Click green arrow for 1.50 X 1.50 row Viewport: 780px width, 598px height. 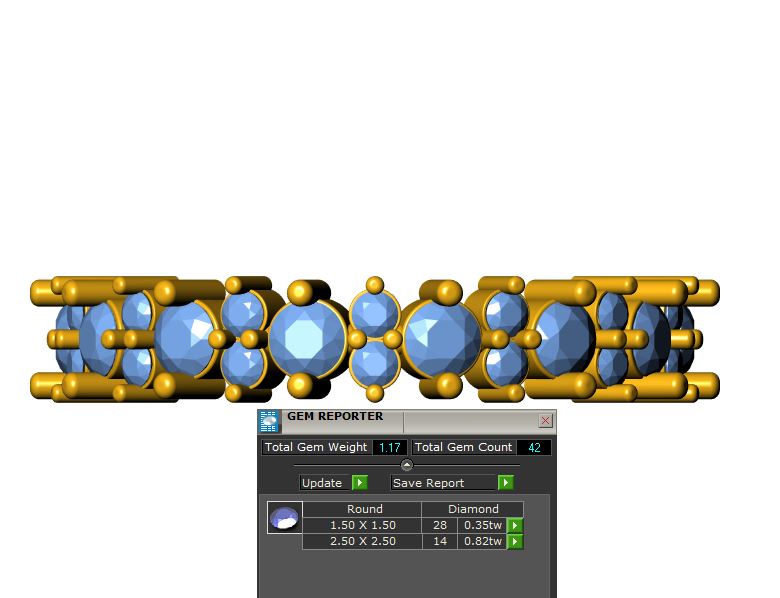click(515, 525)
